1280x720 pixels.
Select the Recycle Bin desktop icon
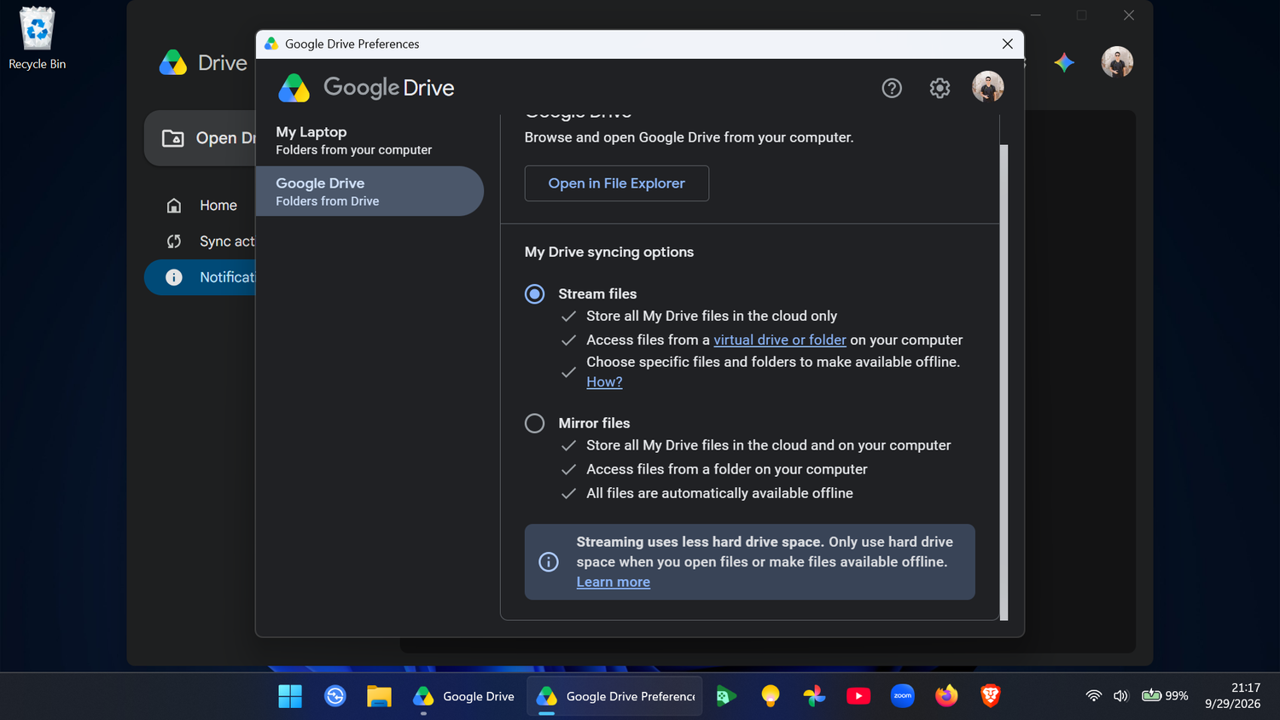[x=37, y=39]
